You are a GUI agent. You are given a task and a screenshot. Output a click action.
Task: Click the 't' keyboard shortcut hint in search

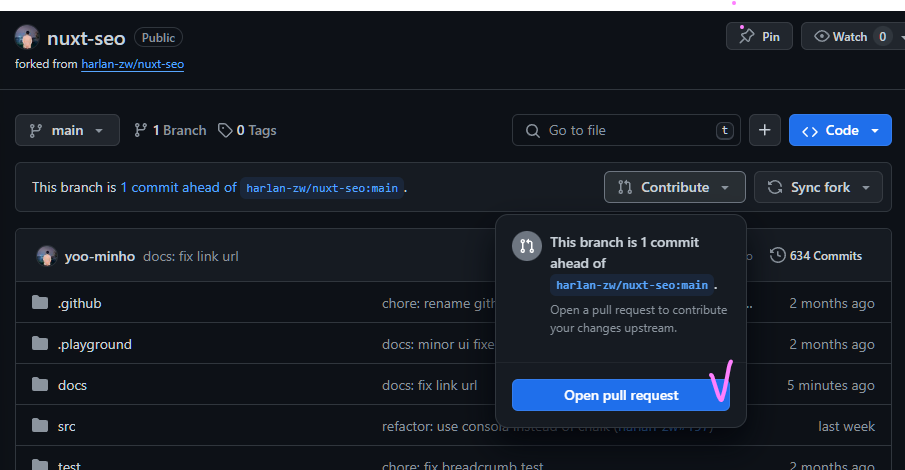tap(724, 130)
